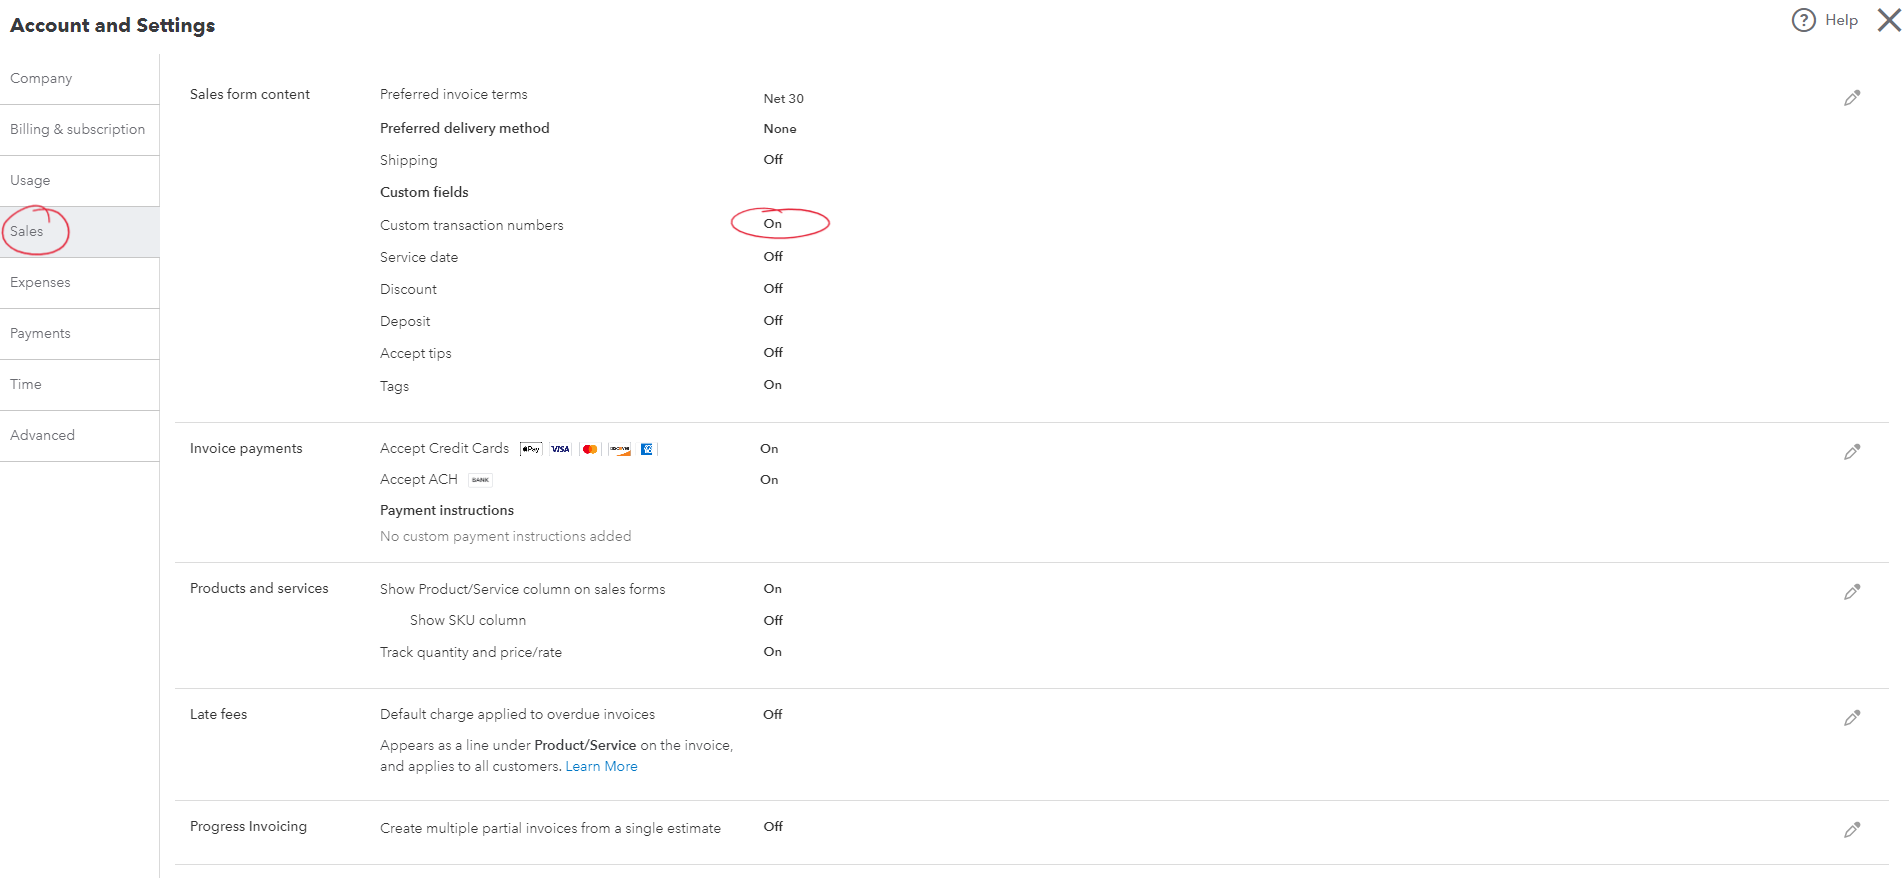Click the Service date Off value
The width and height of the screenshot is (1904, 878).
click(773, 257)
